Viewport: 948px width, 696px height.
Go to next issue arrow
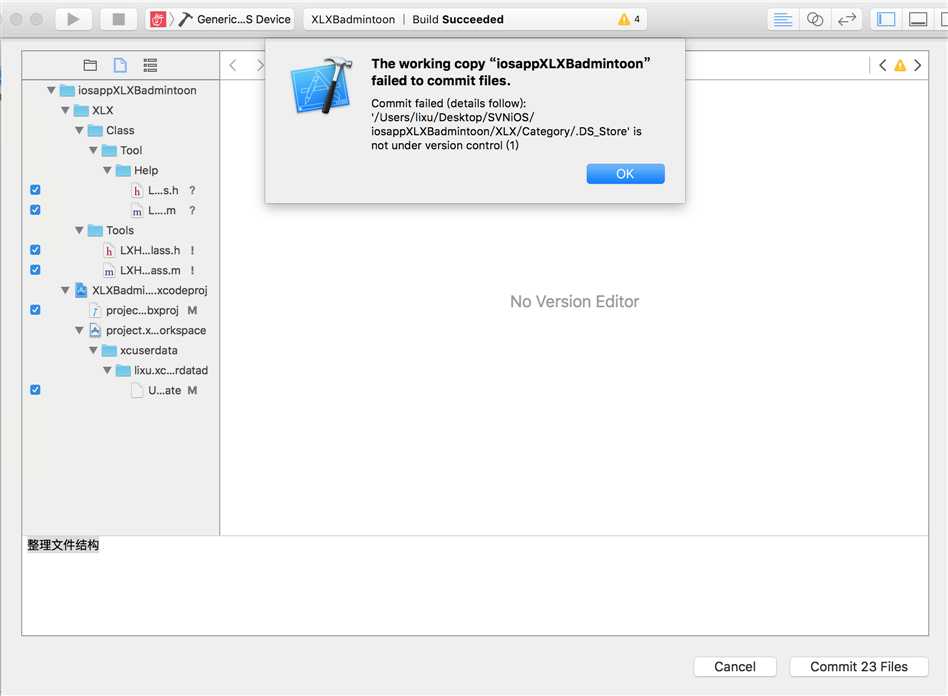point(917,65)
